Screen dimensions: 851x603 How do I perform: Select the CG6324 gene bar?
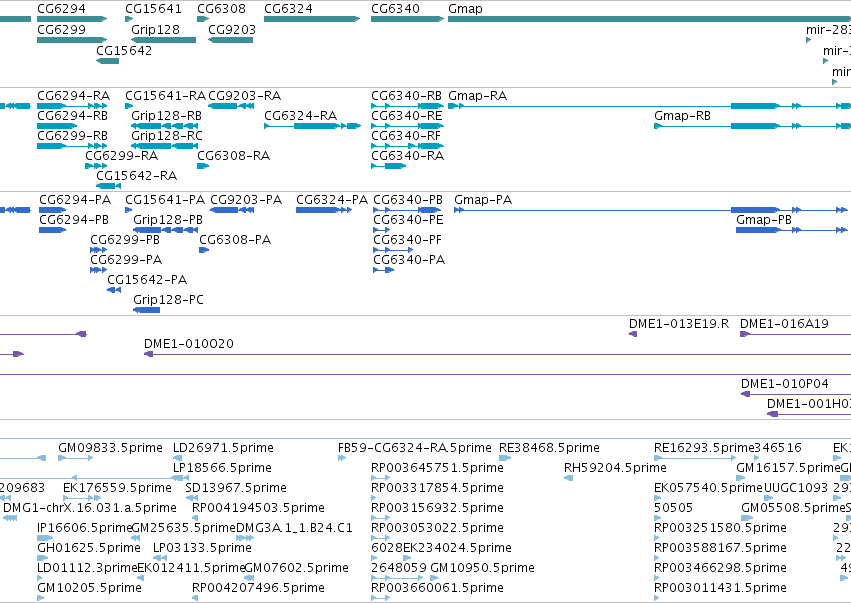(312, 19)
